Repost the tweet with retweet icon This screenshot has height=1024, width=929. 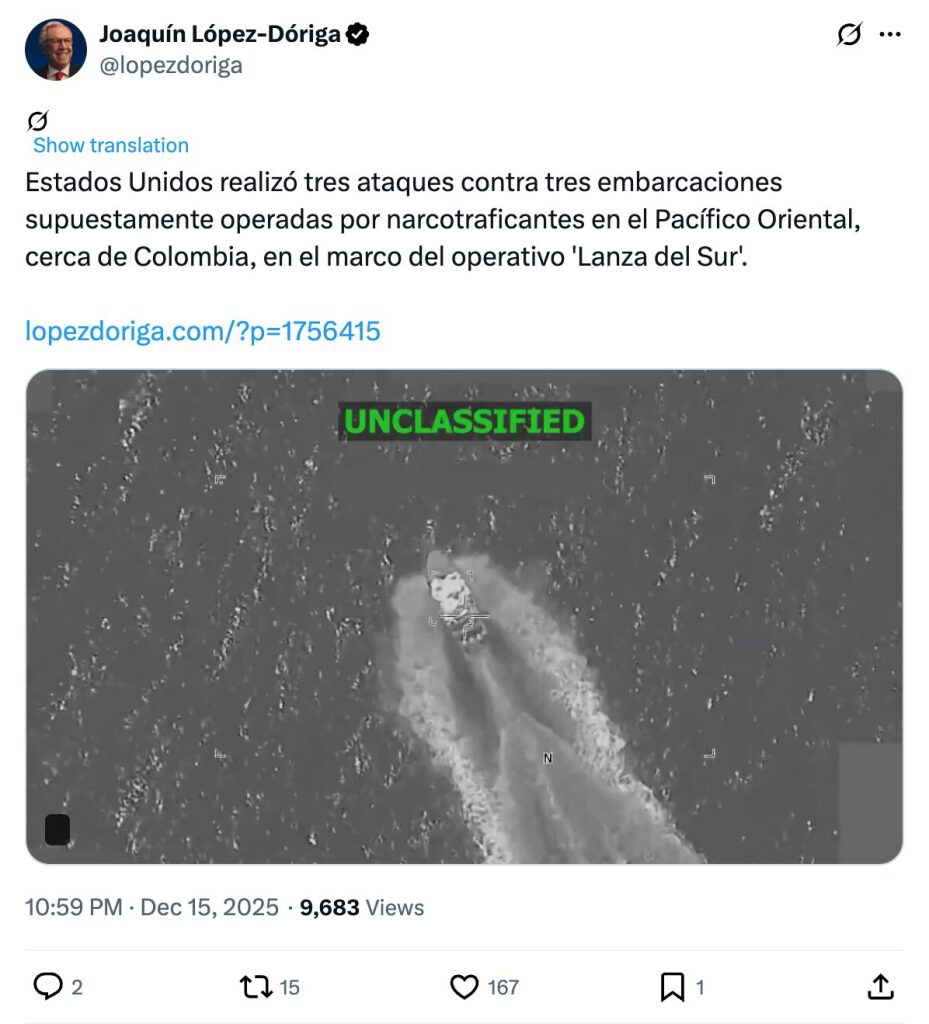[256, 987]
